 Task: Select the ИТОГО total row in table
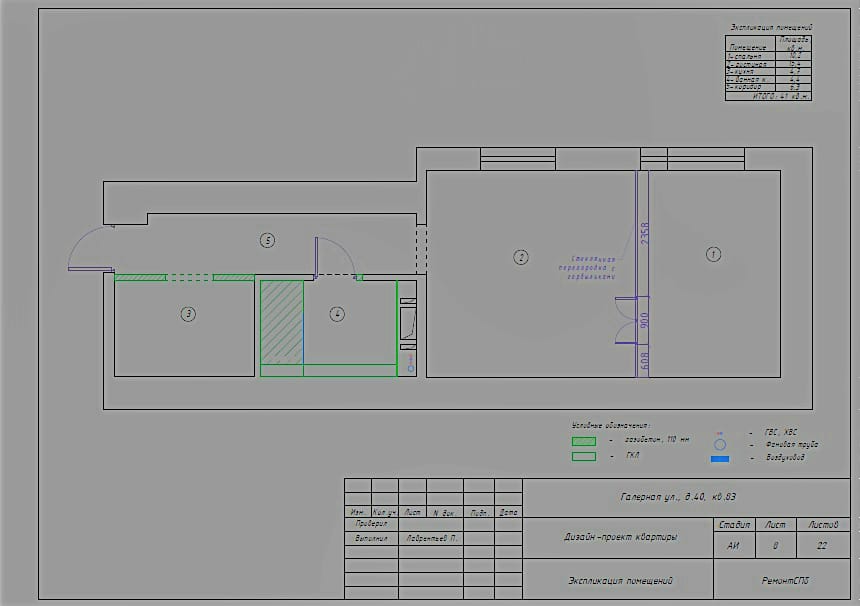(768, 96)
